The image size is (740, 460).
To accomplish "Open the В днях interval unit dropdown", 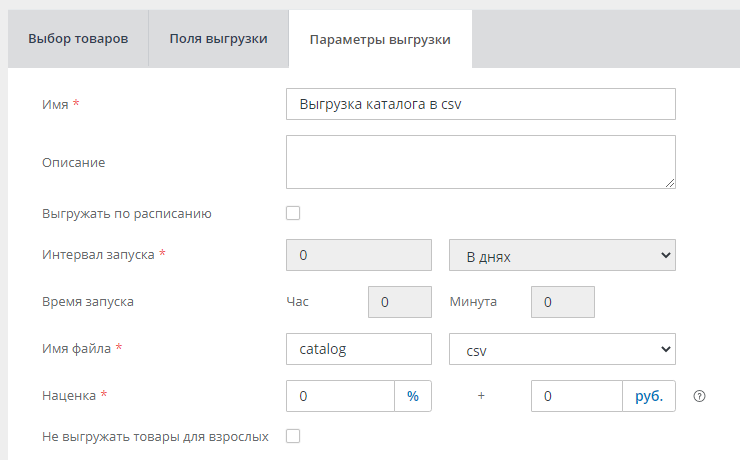I will [562, 255].
